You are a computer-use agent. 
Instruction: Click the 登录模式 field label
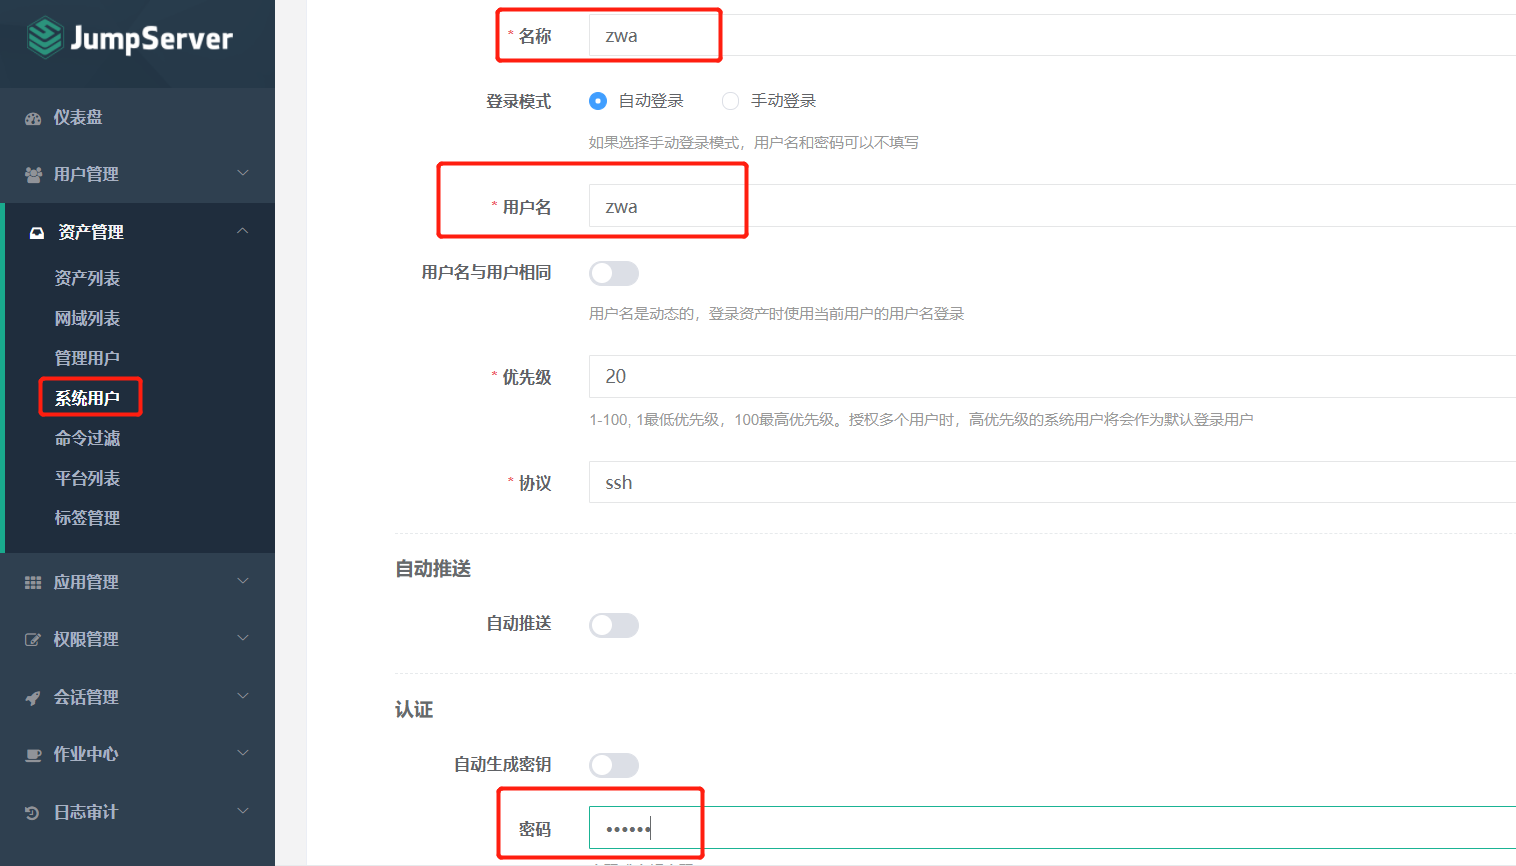[518, 101]
